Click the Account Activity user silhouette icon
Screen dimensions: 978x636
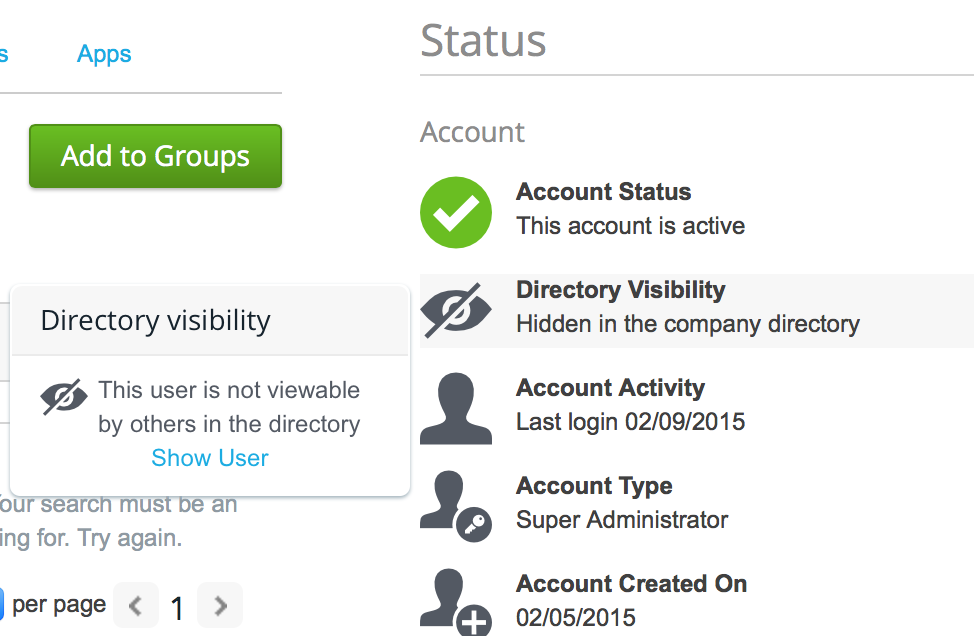pos(456,408)
